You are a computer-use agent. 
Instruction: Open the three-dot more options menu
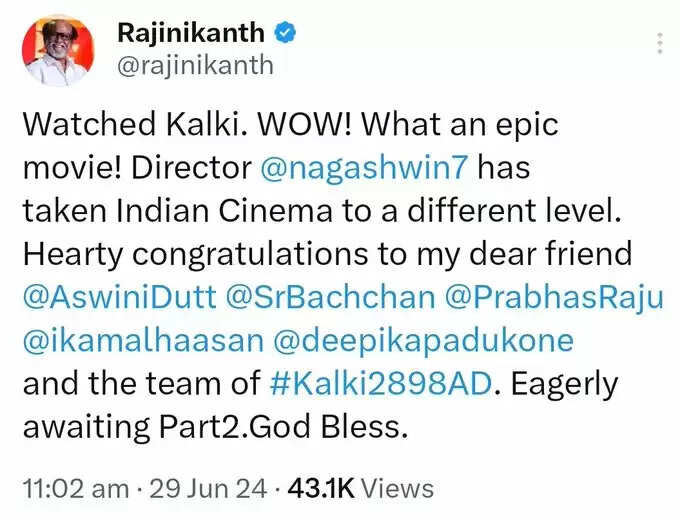[660, 43]
